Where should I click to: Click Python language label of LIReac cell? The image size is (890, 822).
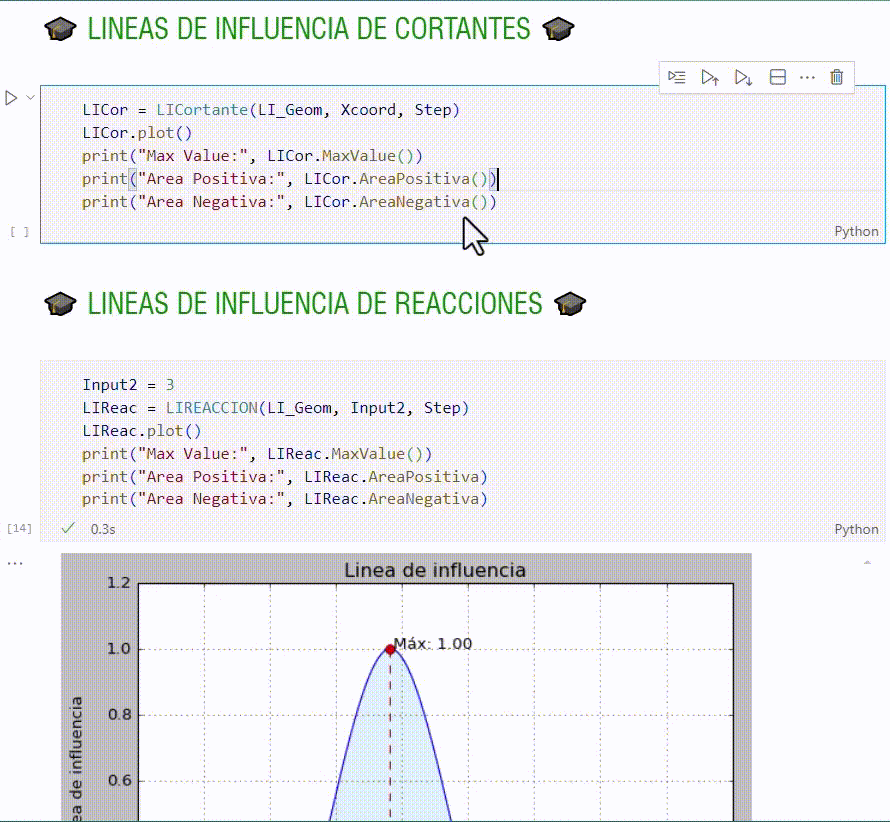click(856, 529)
